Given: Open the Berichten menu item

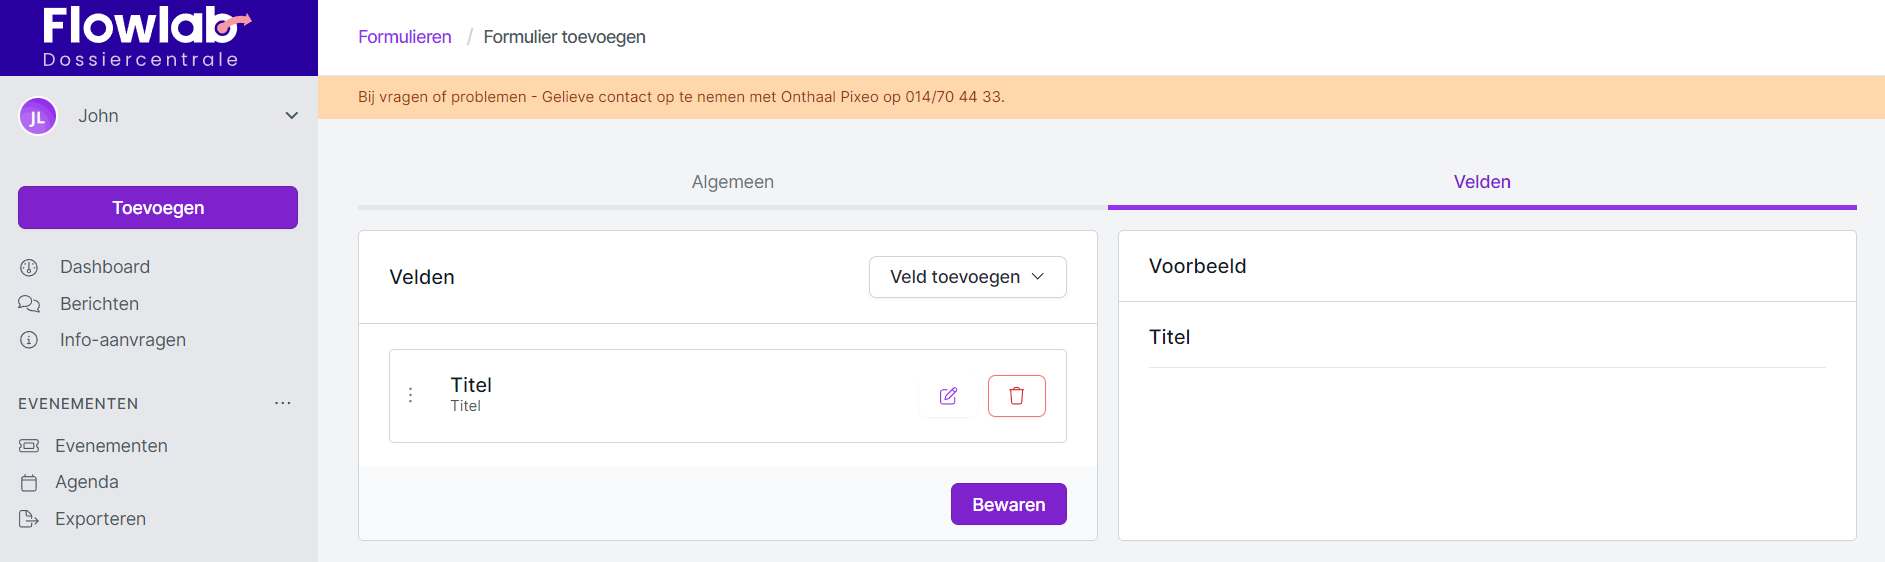Looking at the screenshot, I should (99, 304).
